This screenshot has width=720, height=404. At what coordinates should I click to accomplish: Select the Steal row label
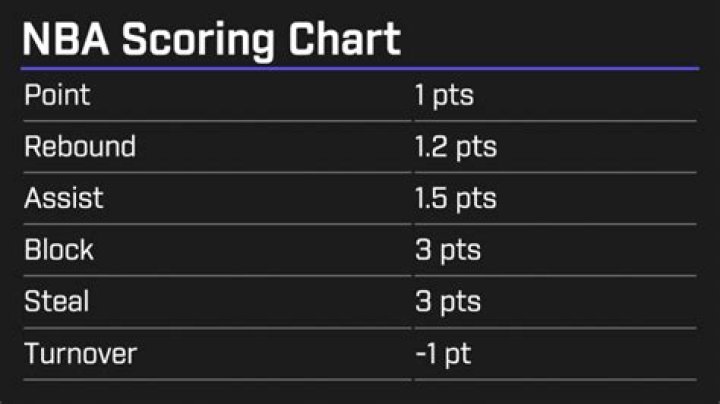(58, 301)
